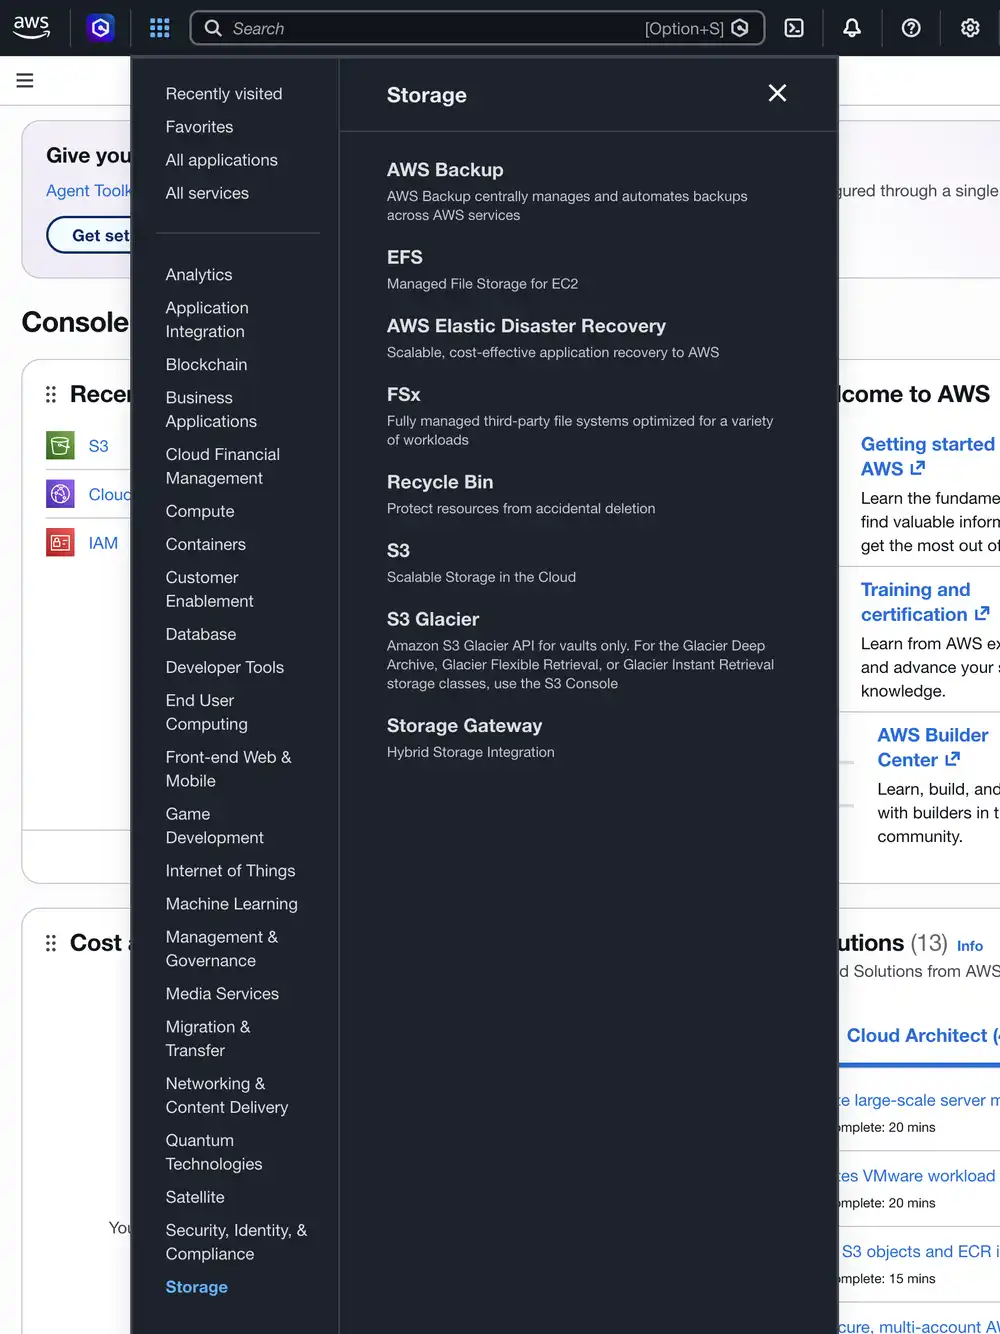Viewport: 1000px width, 1334px height.
Task: Toggle the hamburger navigation menu
Action: 25,80
